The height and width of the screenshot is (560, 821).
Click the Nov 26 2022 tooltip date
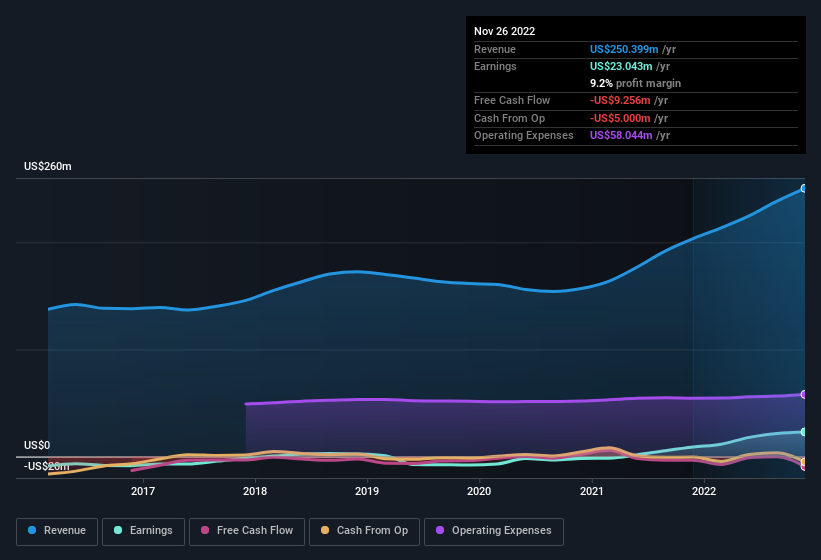pyautogui.click(x=504, y=31)
